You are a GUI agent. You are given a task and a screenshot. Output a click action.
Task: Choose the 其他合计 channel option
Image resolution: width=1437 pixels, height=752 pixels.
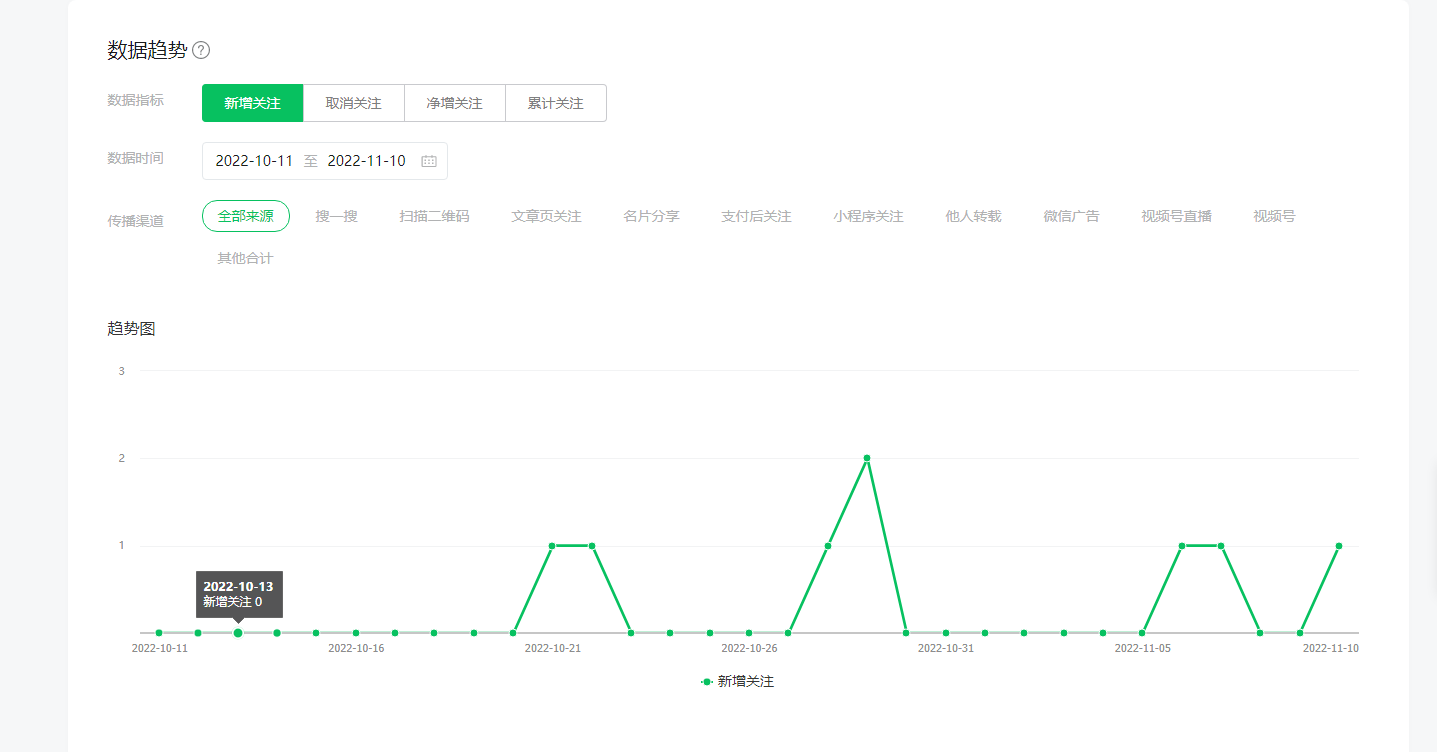click(245, 258)
